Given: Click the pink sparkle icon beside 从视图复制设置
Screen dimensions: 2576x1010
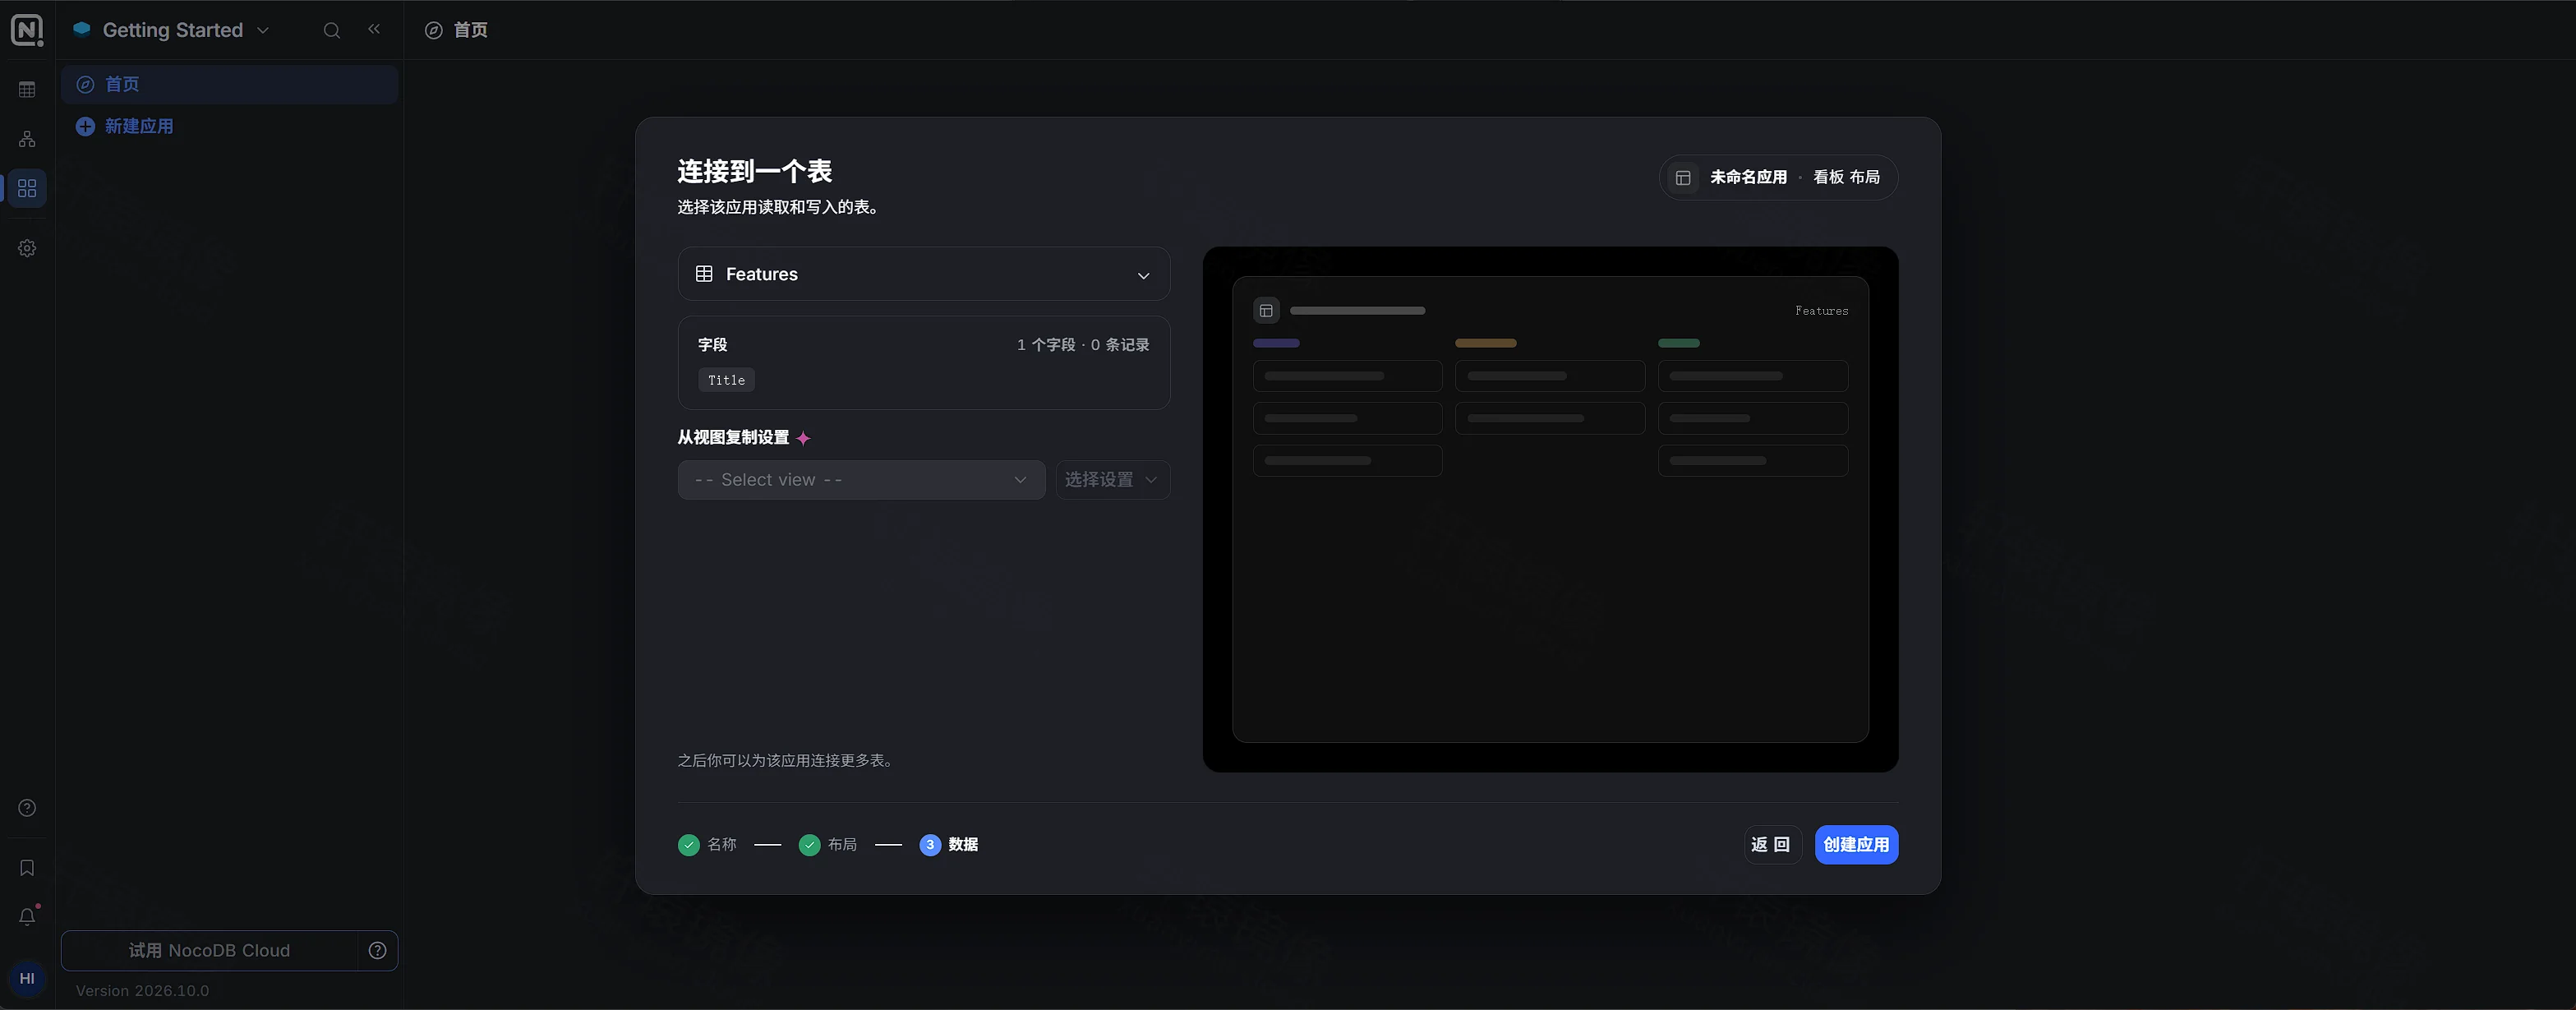Looking at the screenshot, I should coord(803,438).
